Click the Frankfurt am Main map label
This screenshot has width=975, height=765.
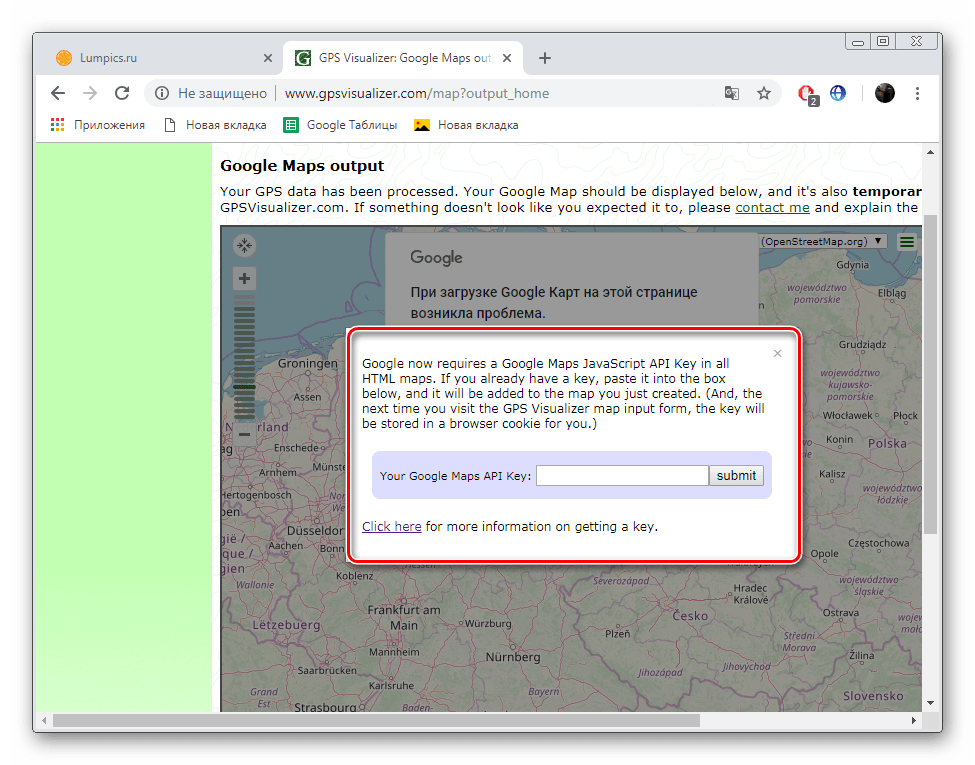coord(404,618)
